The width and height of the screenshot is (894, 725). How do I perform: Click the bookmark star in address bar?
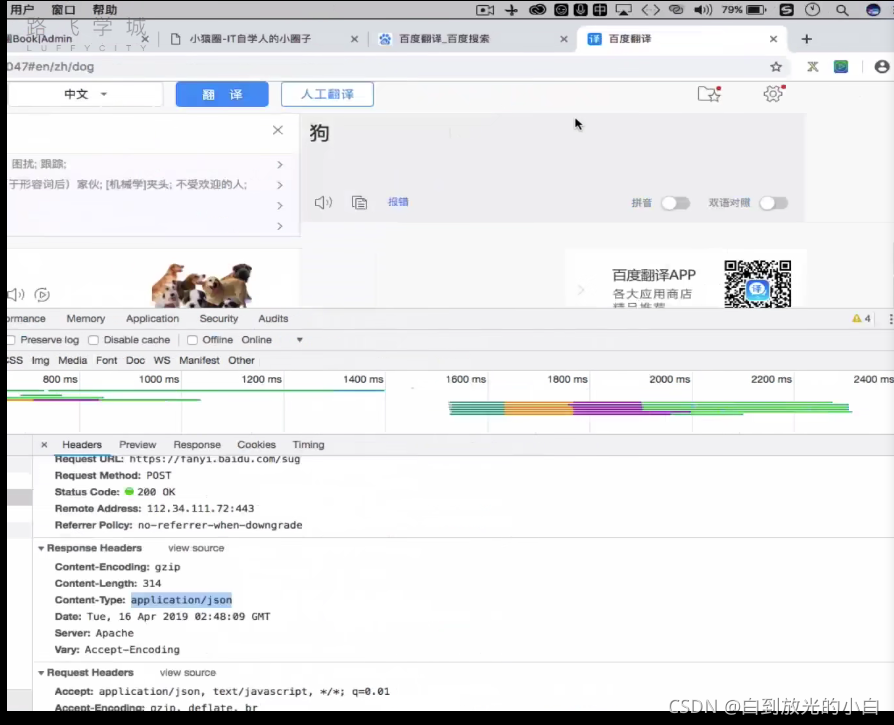[775, 67]
